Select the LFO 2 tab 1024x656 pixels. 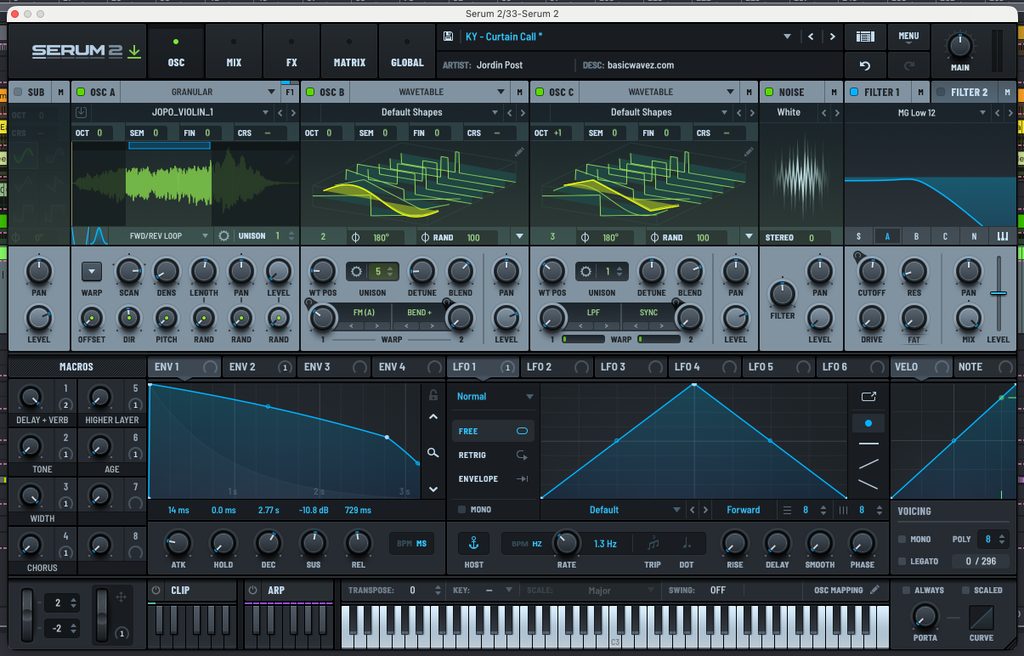pyautogui.click(x=556, y=367)
